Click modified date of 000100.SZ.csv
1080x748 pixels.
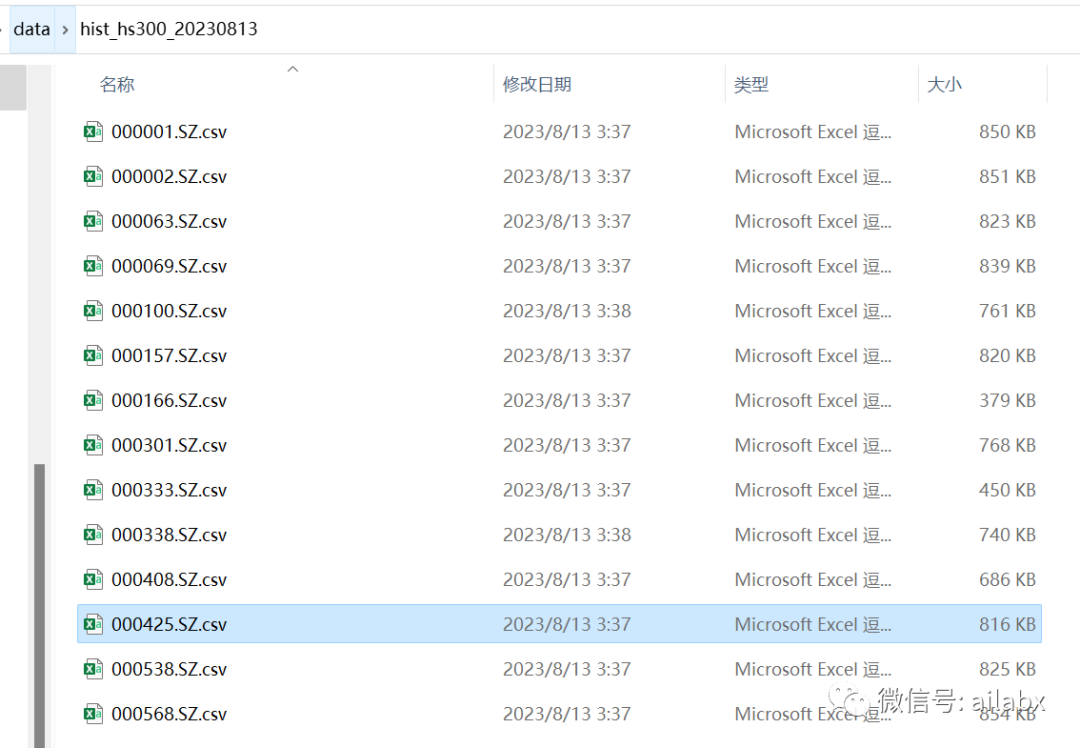[567, 311]
